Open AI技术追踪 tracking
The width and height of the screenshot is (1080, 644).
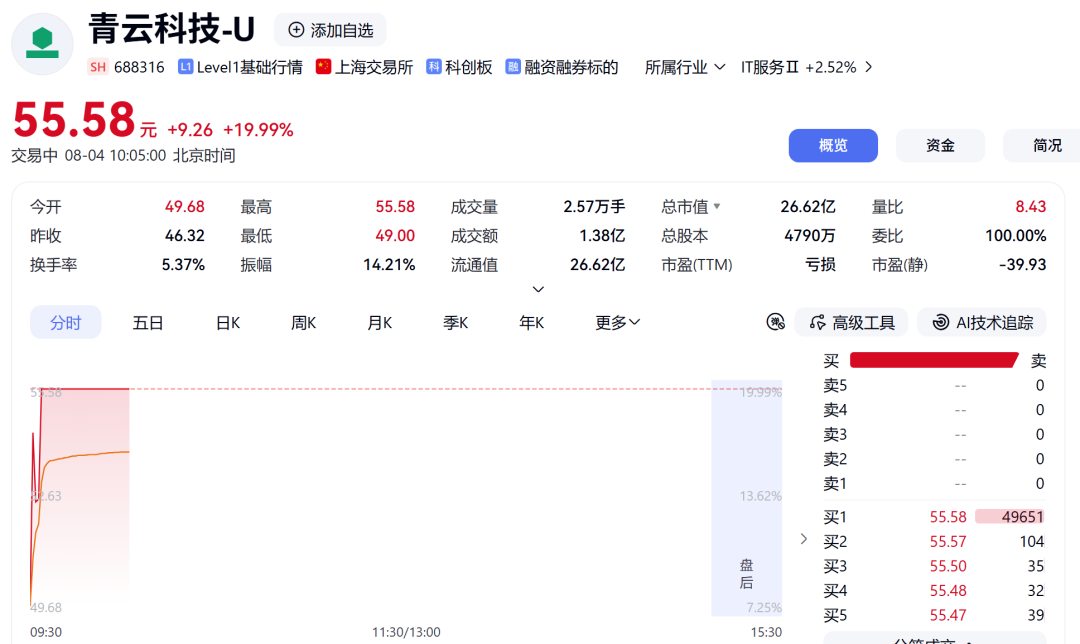pos(982,322)
